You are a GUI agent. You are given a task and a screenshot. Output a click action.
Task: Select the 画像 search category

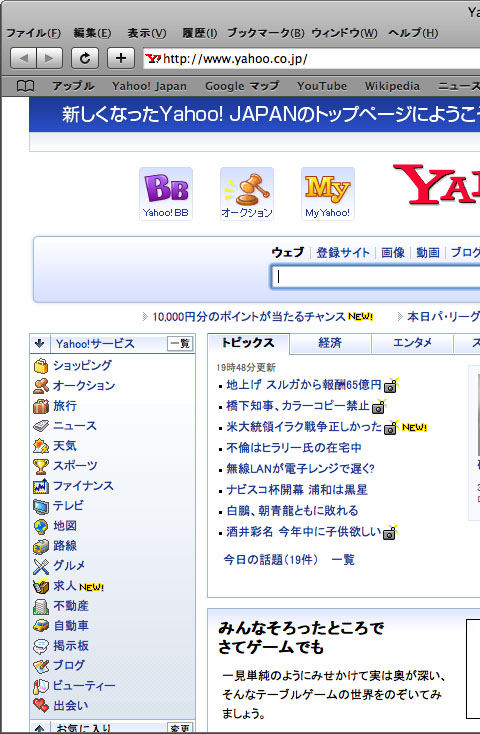coord(393,253)
